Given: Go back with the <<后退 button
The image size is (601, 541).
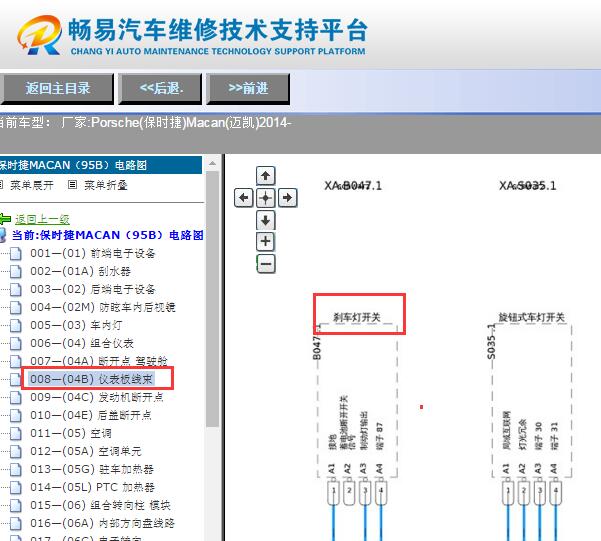Looking at the screenshot, I should 160,89.
